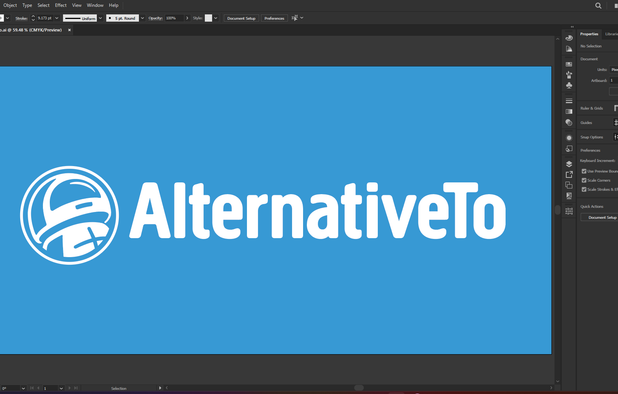This screenshot has width=618, height=394.
Task: Collapse the panel dock double-arrow
Action: click(572, 27)
